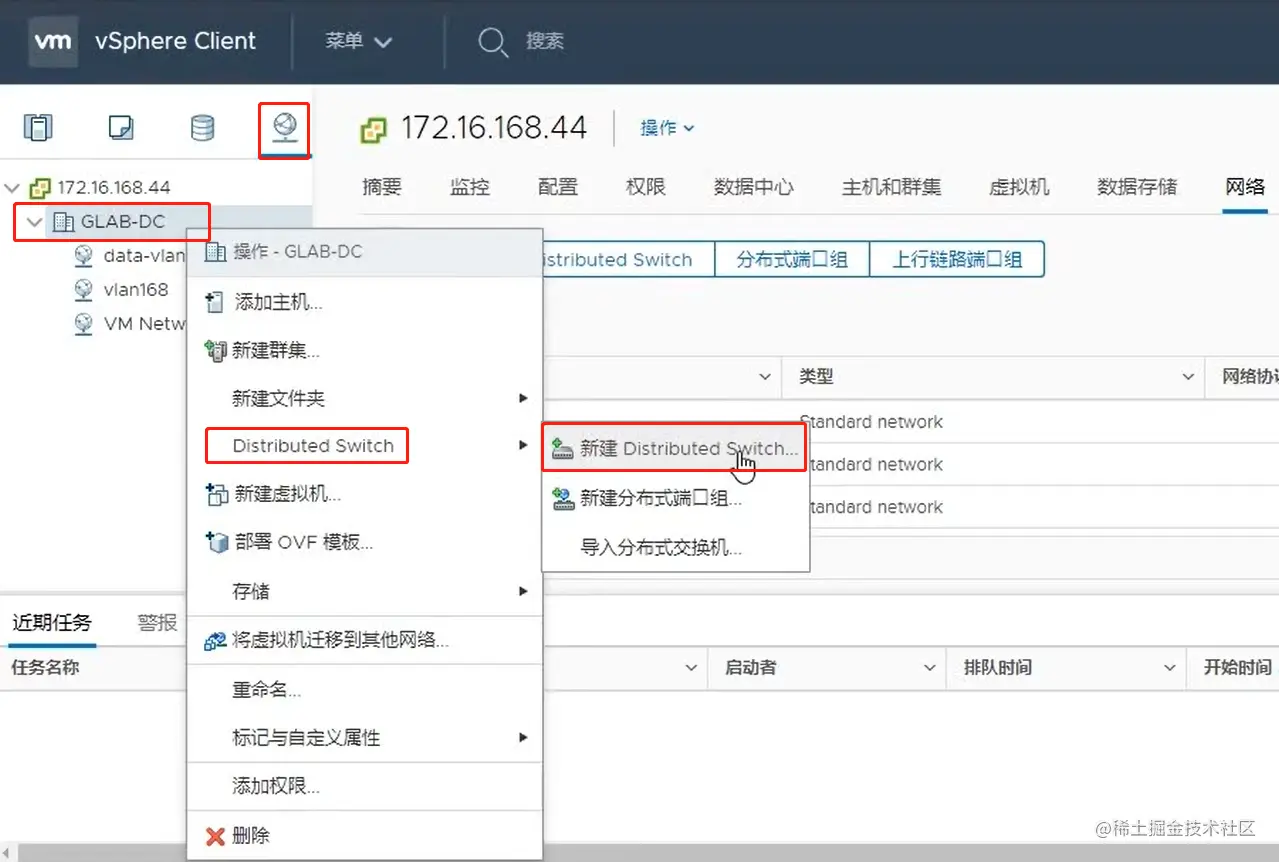Expand the Distributed Switch submenu arrow

523,445
